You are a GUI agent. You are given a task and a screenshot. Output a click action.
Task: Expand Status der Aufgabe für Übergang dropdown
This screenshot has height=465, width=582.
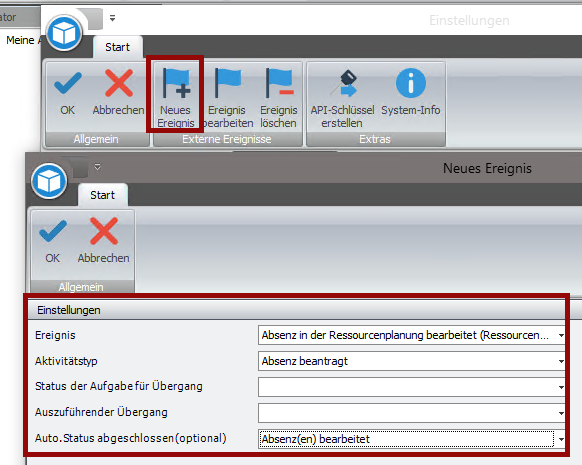(x=561, y=387)
